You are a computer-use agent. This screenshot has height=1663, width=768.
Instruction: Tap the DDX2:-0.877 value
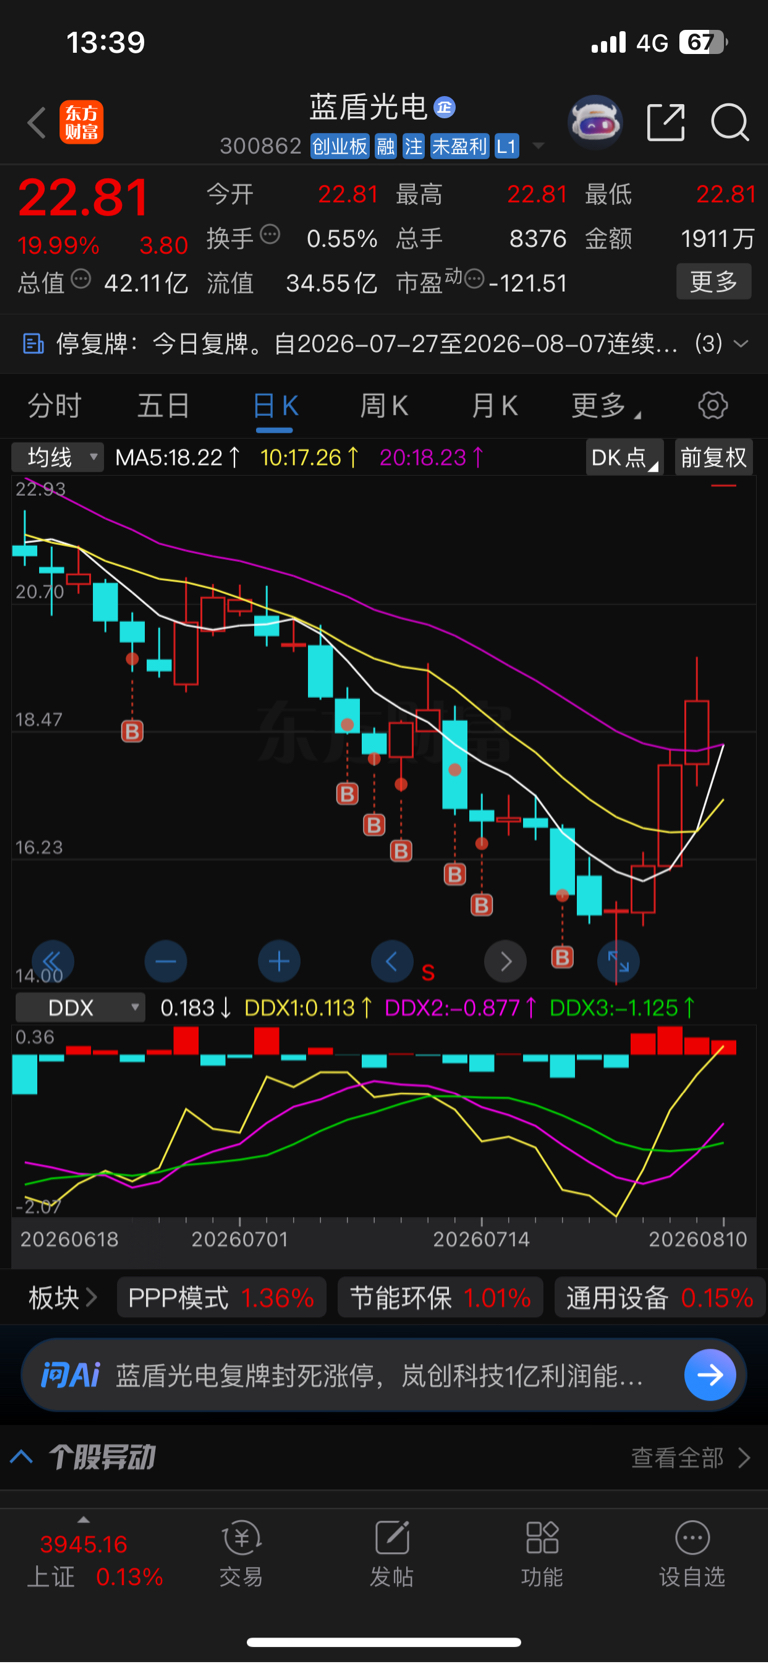click(x=459, y=1008)
